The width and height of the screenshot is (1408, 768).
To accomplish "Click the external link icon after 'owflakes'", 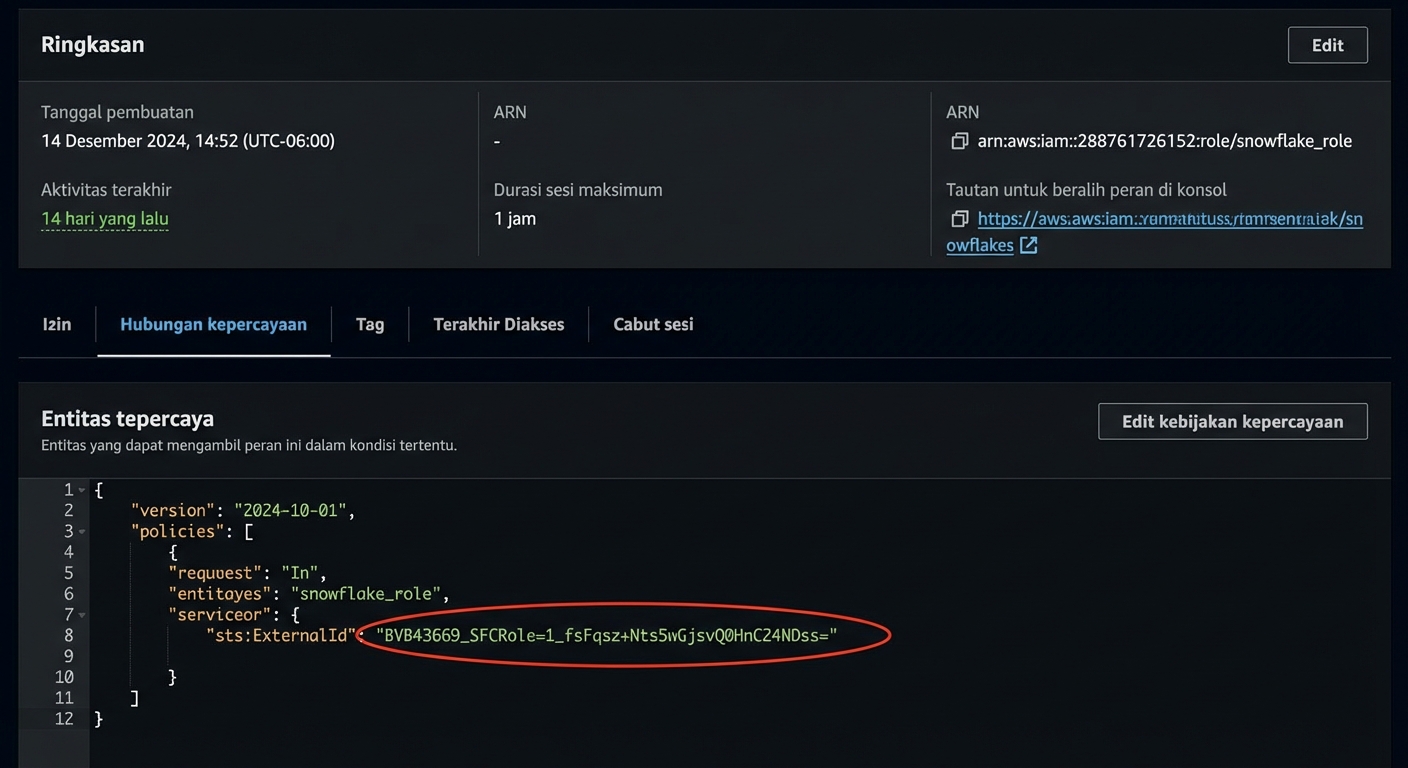I will pyautogui.click(x=1028, y=245).
